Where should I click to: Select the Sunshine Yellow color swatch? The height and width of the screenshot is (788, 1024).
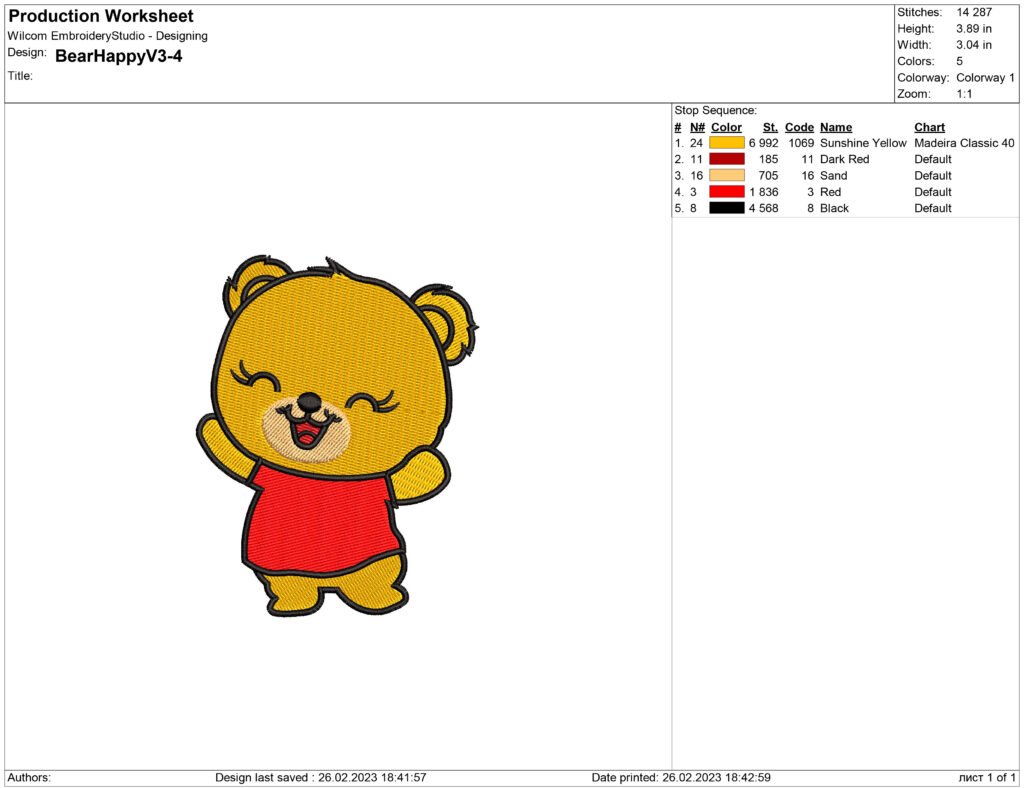tap(725, 143)
